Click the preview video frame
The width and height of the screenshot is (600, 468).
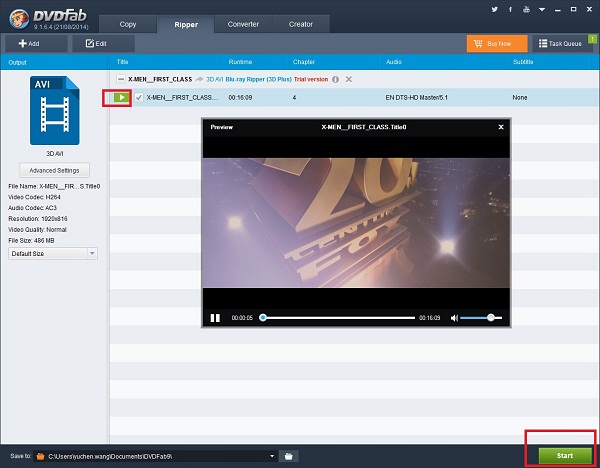click(356, 223)
